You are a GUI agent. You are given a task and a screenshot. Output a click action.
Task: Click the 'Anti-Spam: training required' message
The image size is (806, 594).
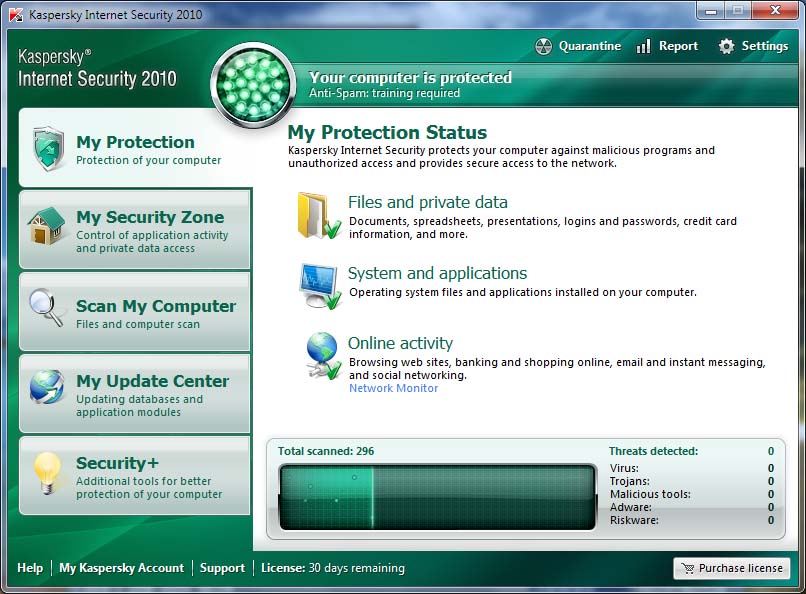pos(384,93)
